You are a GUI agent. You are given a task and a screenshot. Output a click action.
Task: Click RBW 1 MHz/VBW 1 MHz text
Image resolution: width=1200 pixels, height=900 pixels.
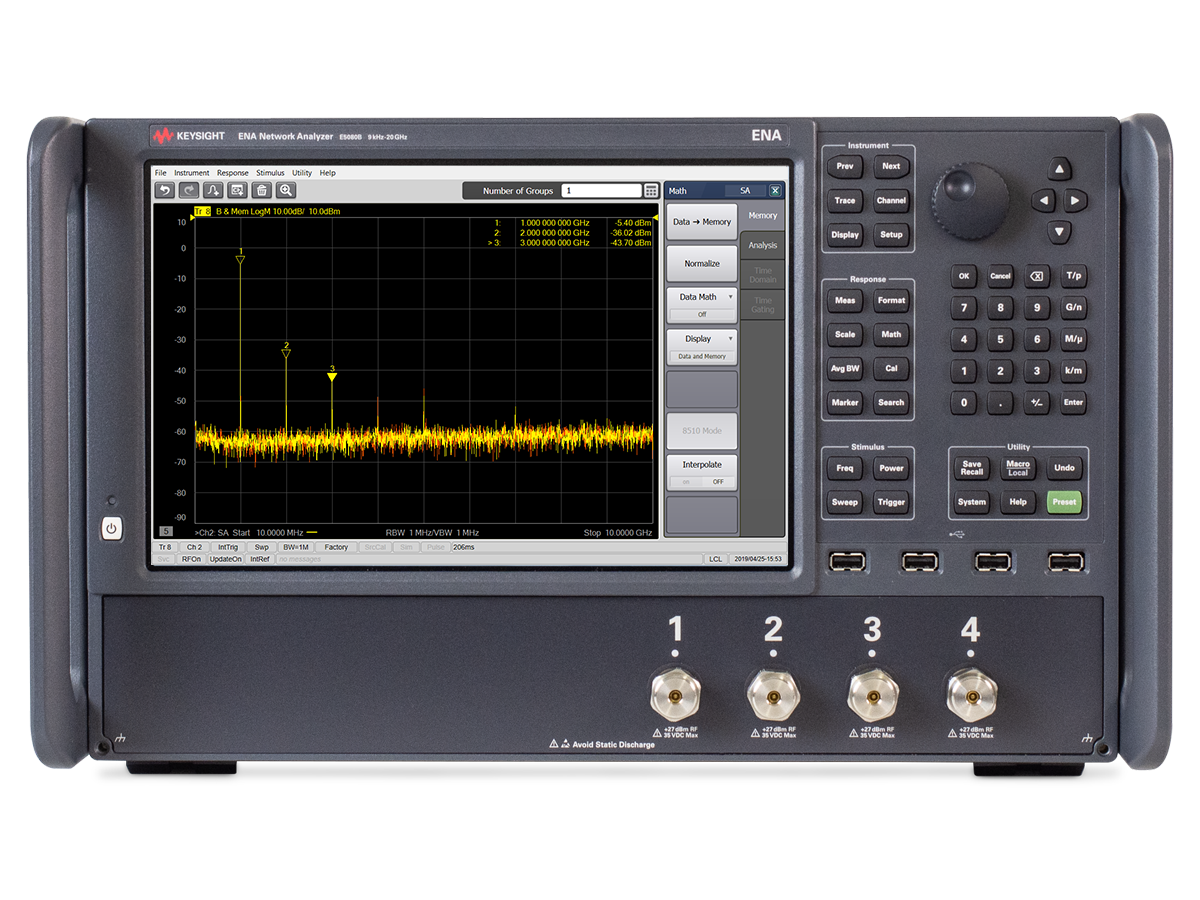coord(432,533)
